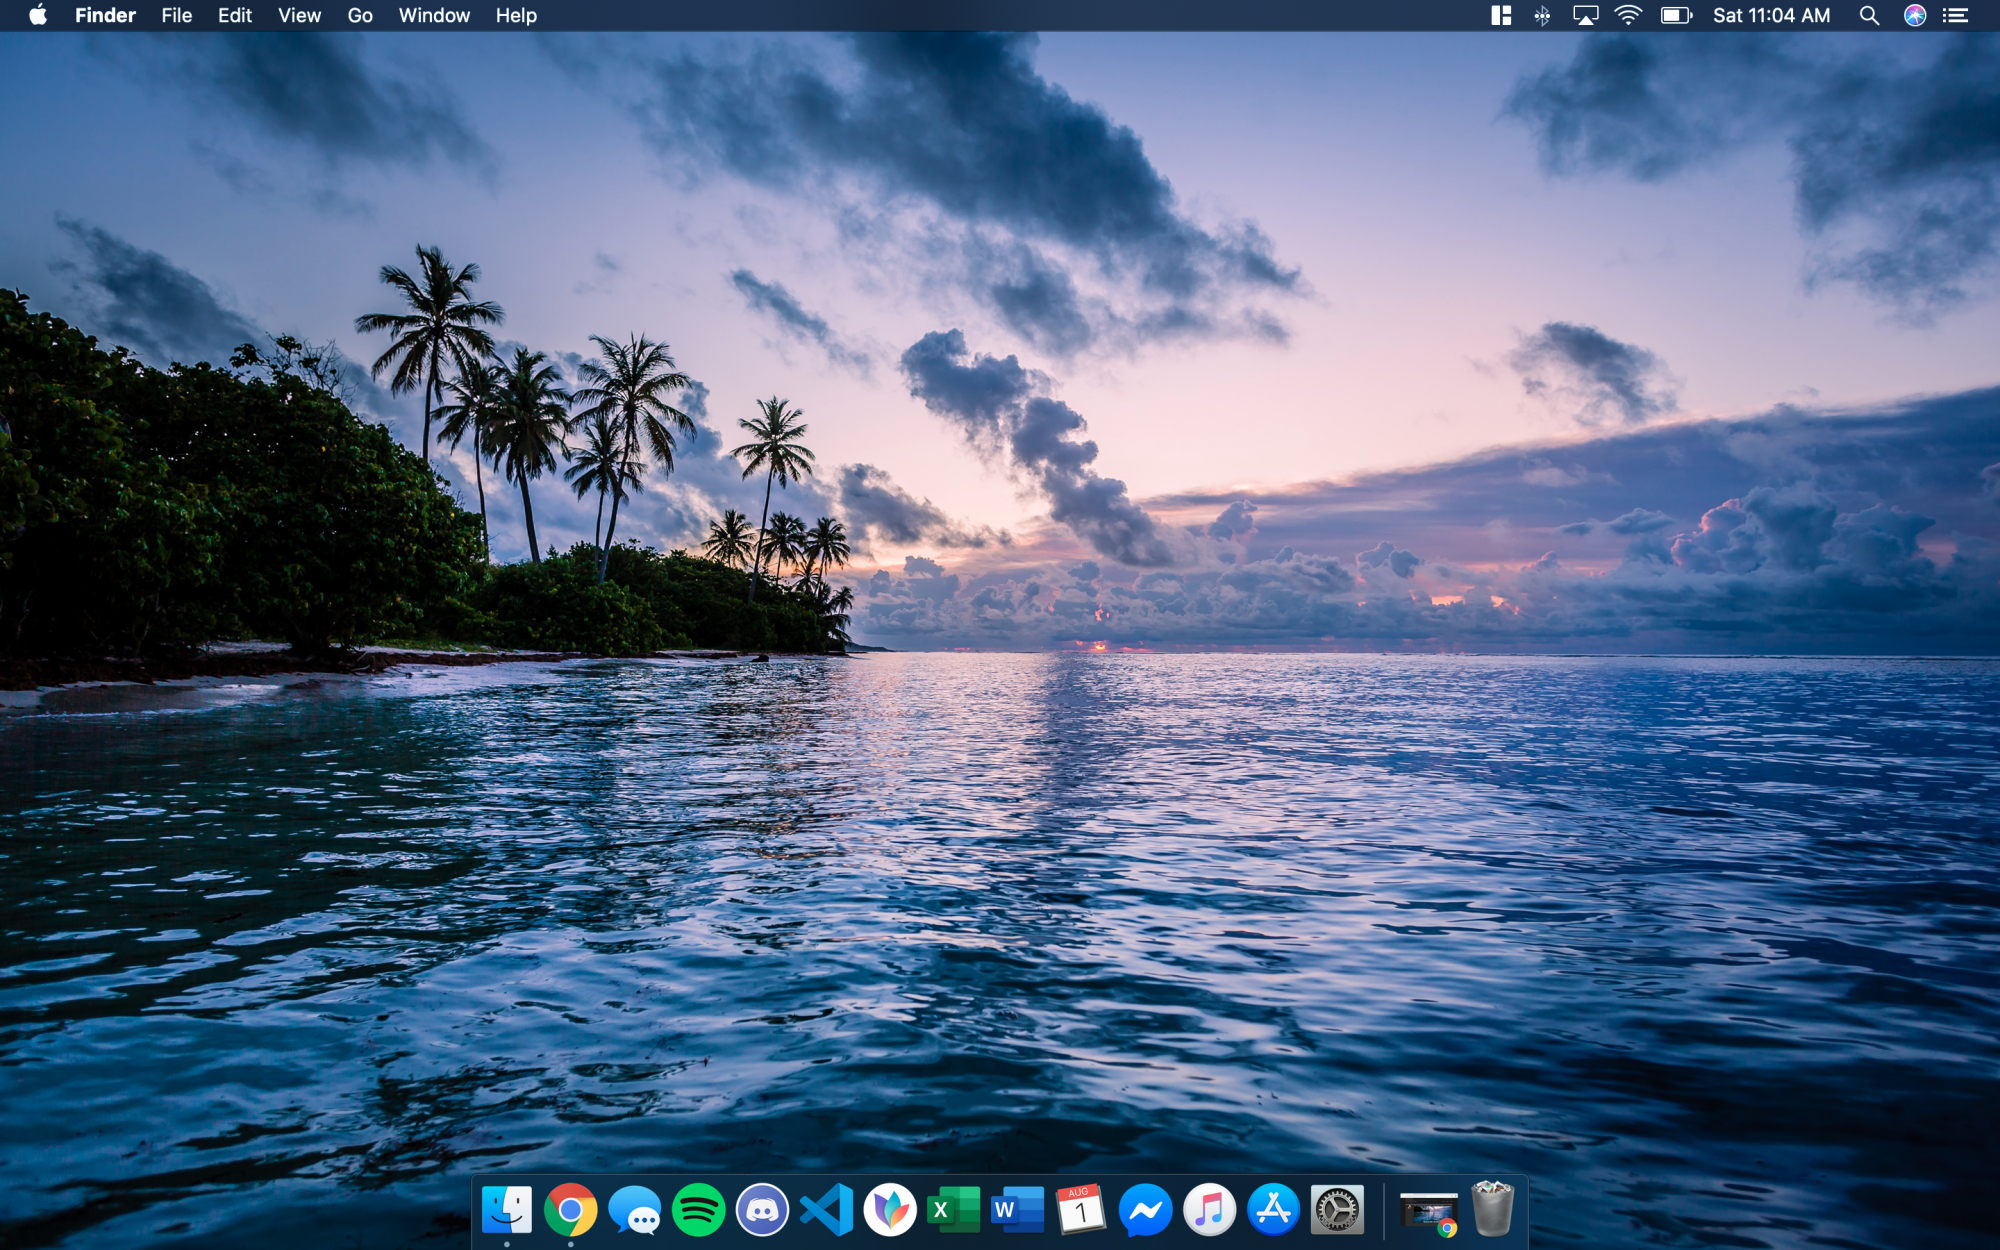
Task: Open the Help menu
Action: click(516, 15)
